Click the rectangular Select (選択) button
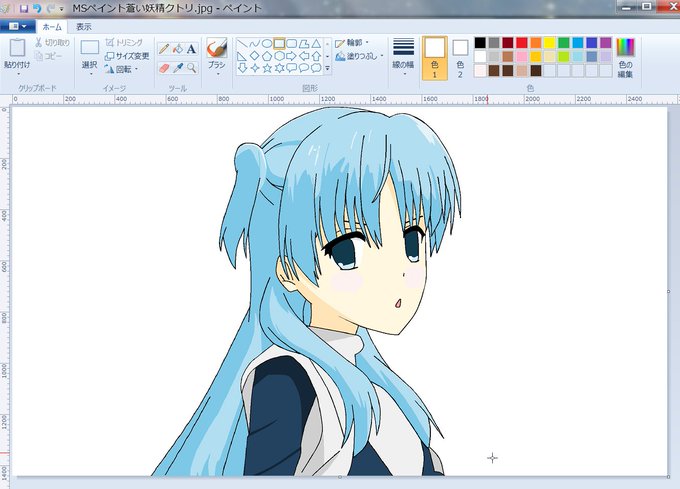Image resolution: width=680 pixels, height=489 pixels. (90, 47)
